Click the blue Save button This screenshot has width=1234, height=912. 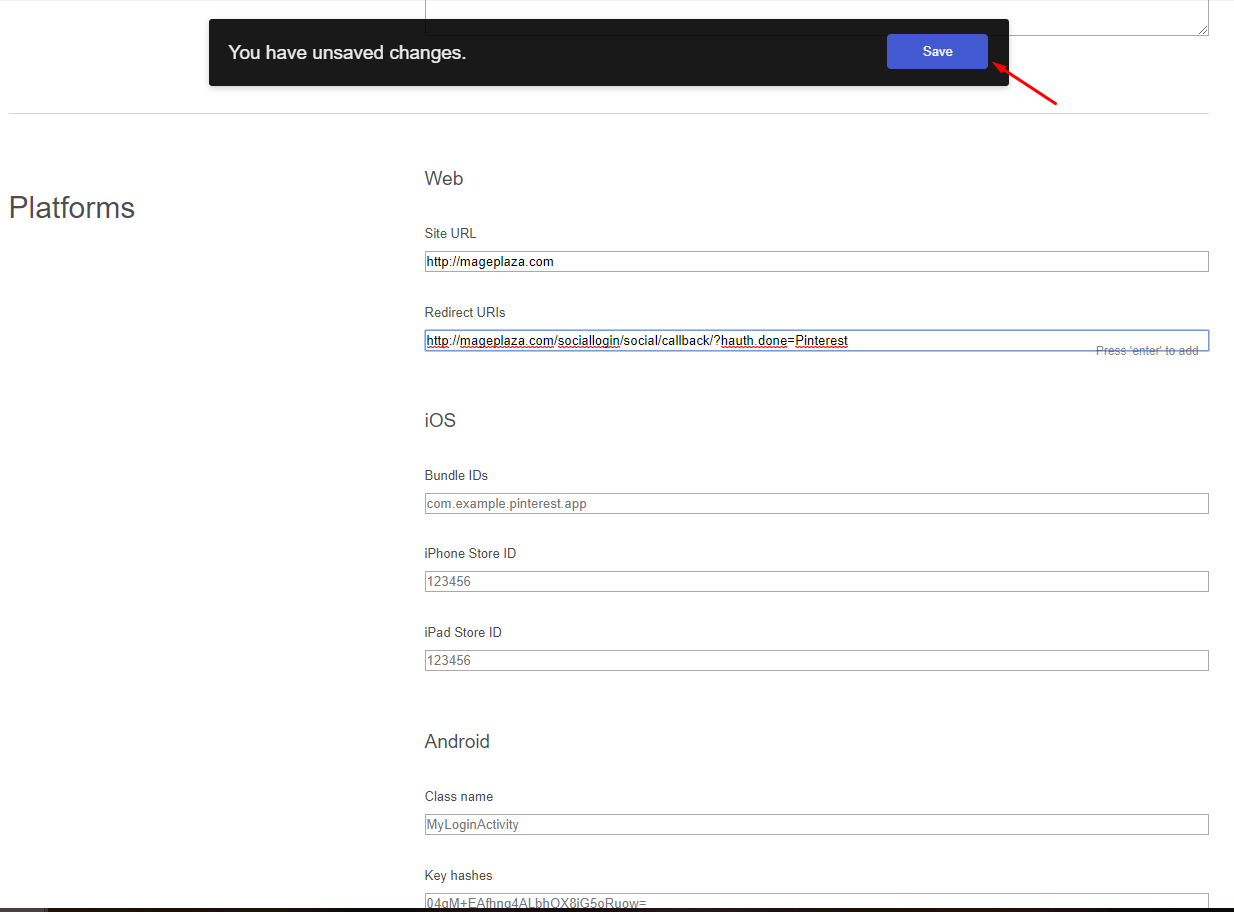click(x=937, y=52)
